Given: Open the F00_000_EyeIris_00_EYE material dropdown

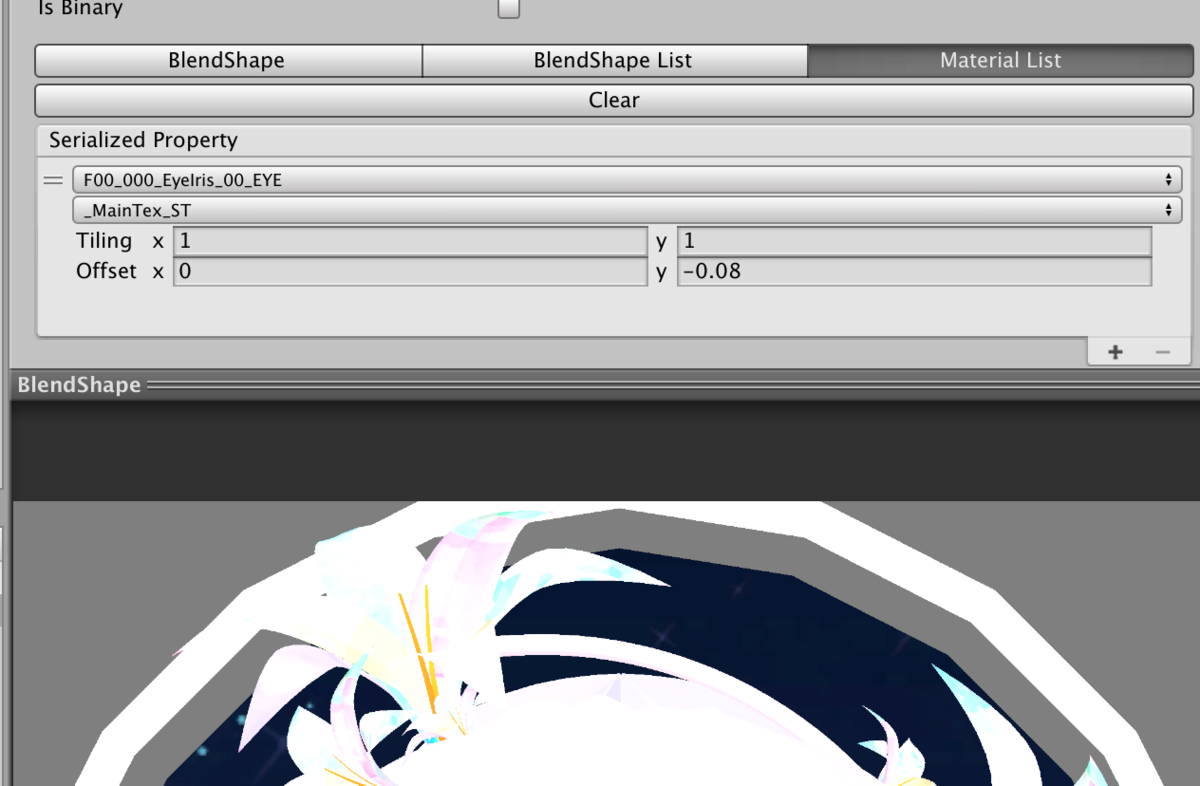Looking at the screenshot, I should [x=627, y=180].
